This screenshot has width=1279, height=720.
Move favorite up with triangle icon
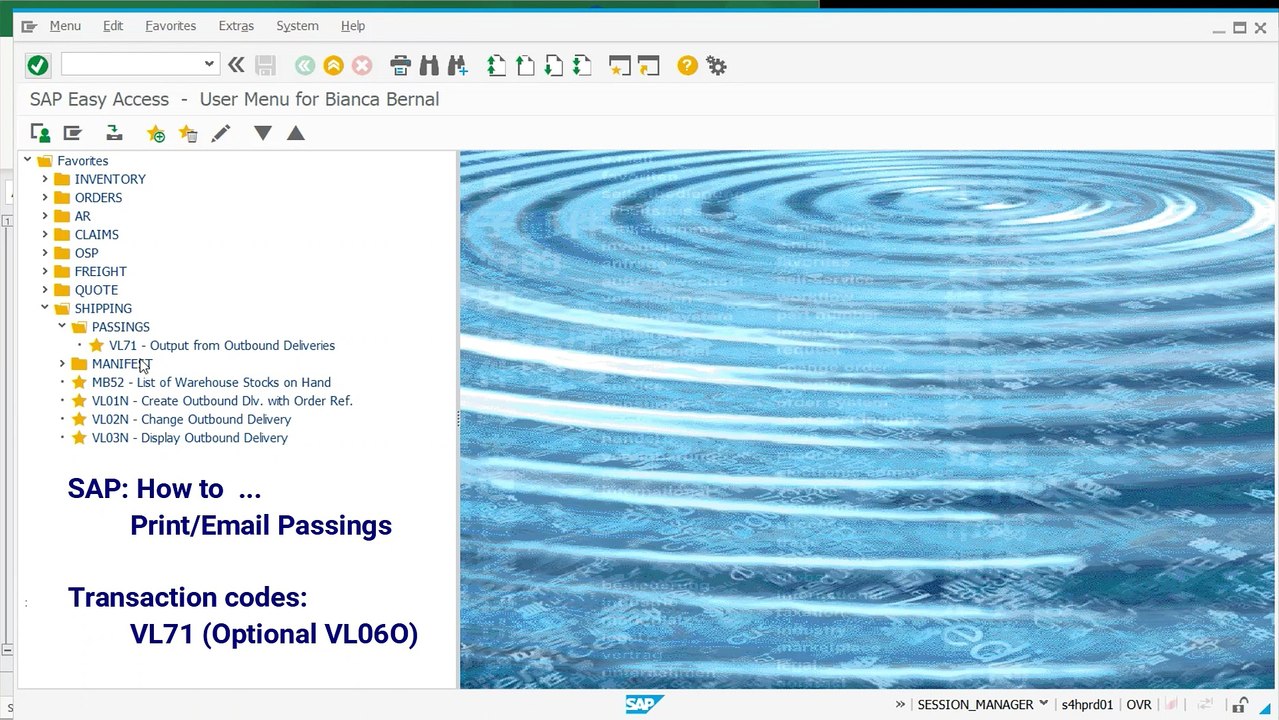click(x=295, y=133)
